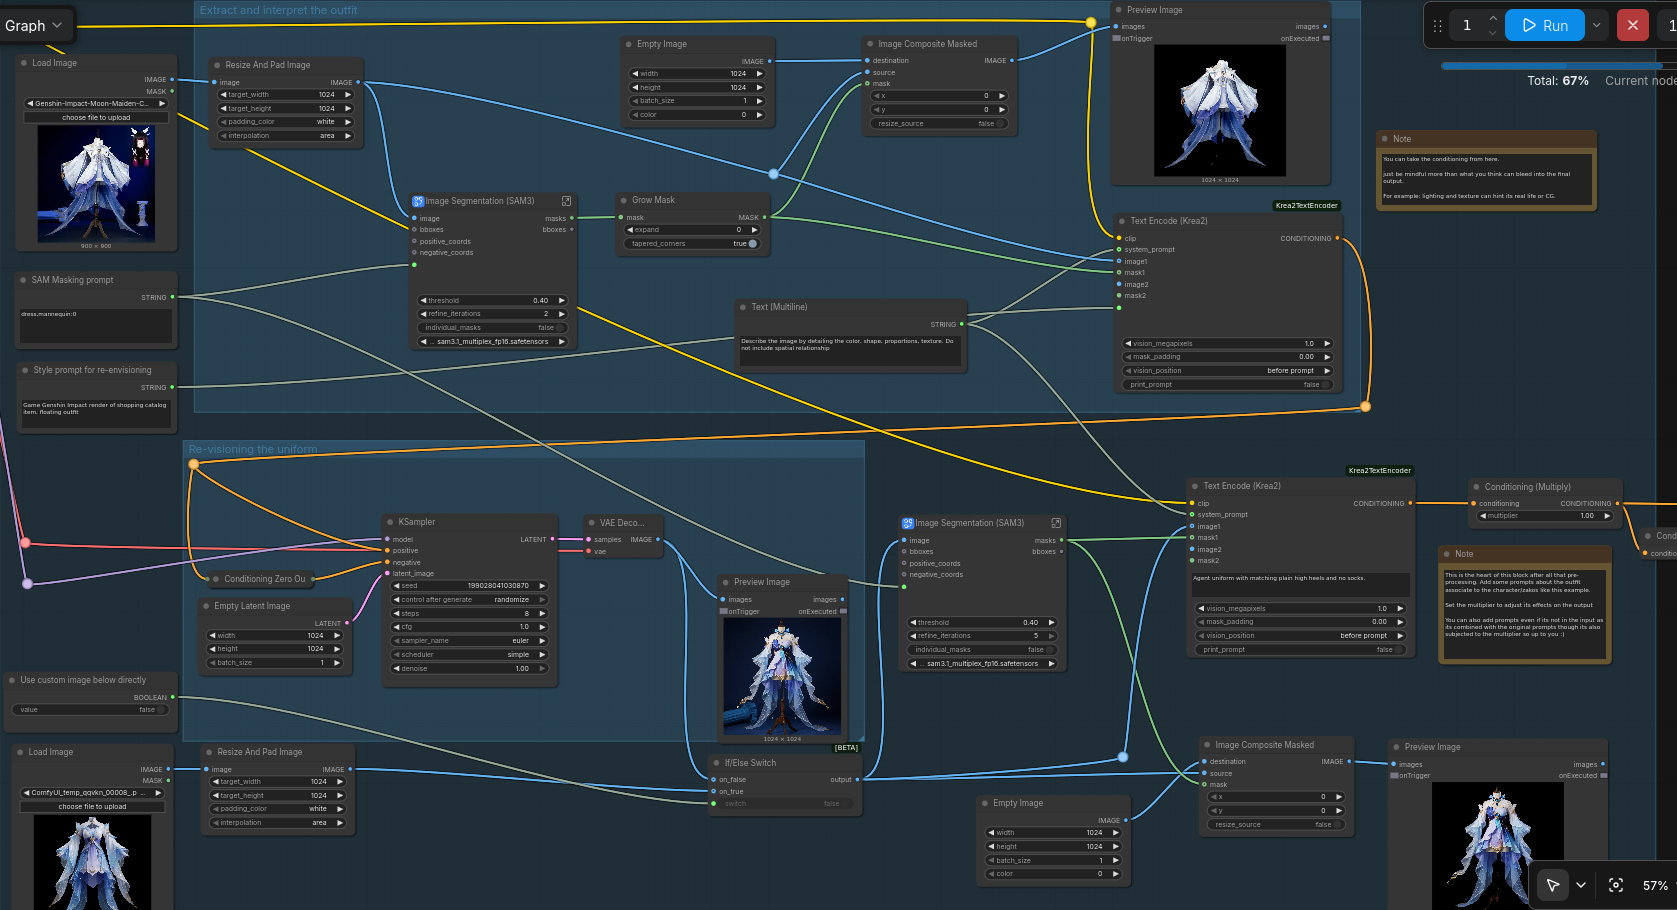Collapse the Conditioning Zero Out node via its dot

(x=215, y=579)
